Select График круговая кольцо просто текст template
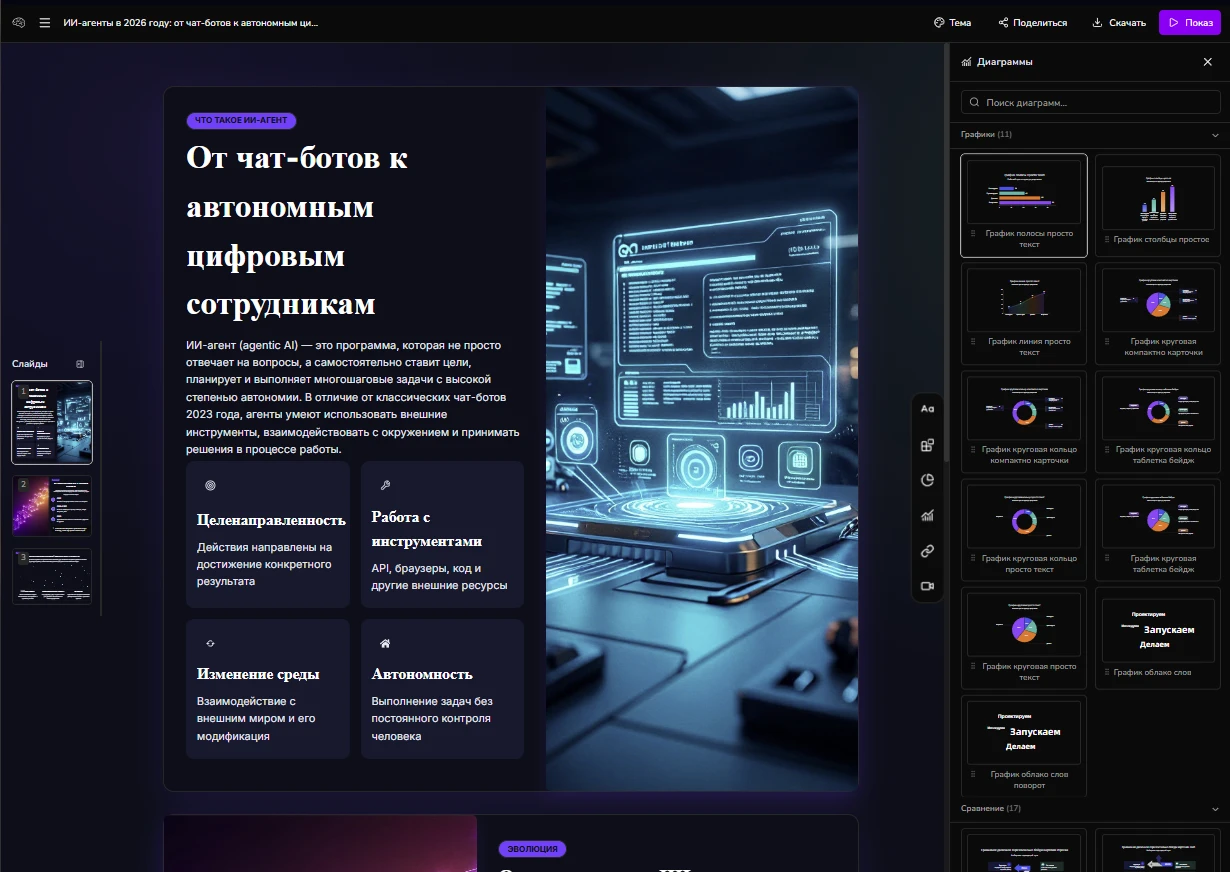This screenshot has width=1230, height=872. coord(1024,530)
